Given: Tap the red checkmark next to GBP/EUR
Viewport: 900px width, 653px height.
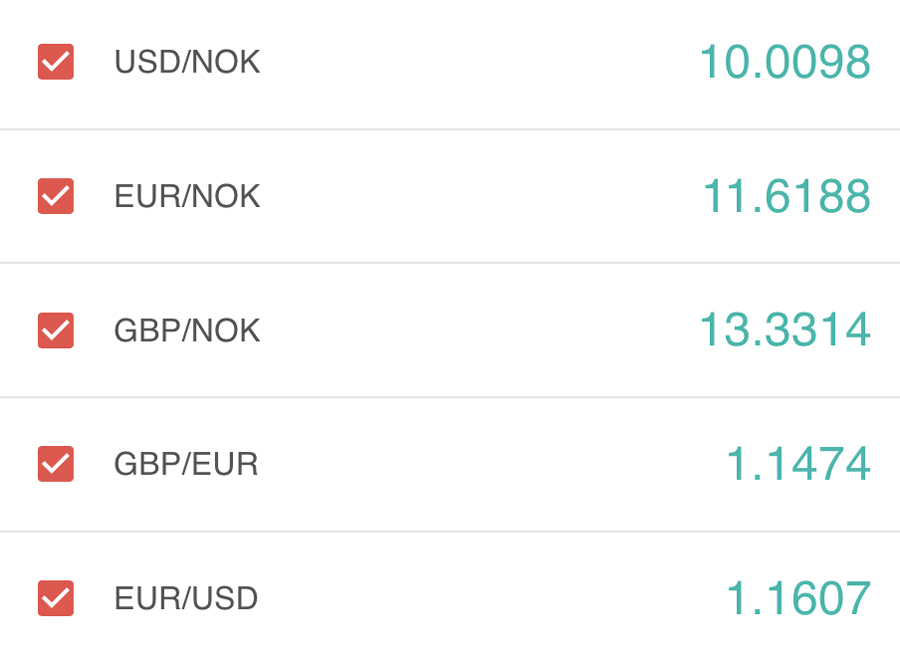Looking at the screenshot, I should tap(56, 464).
